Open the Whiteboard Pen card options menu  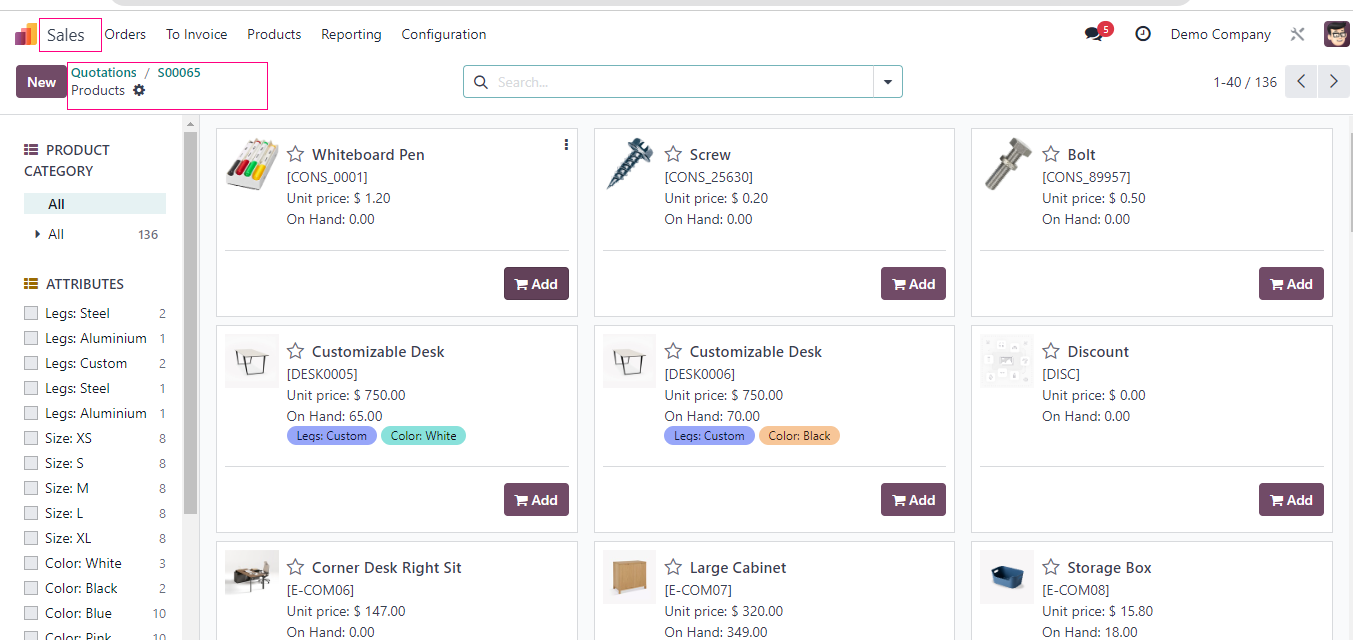pos(566,145)
